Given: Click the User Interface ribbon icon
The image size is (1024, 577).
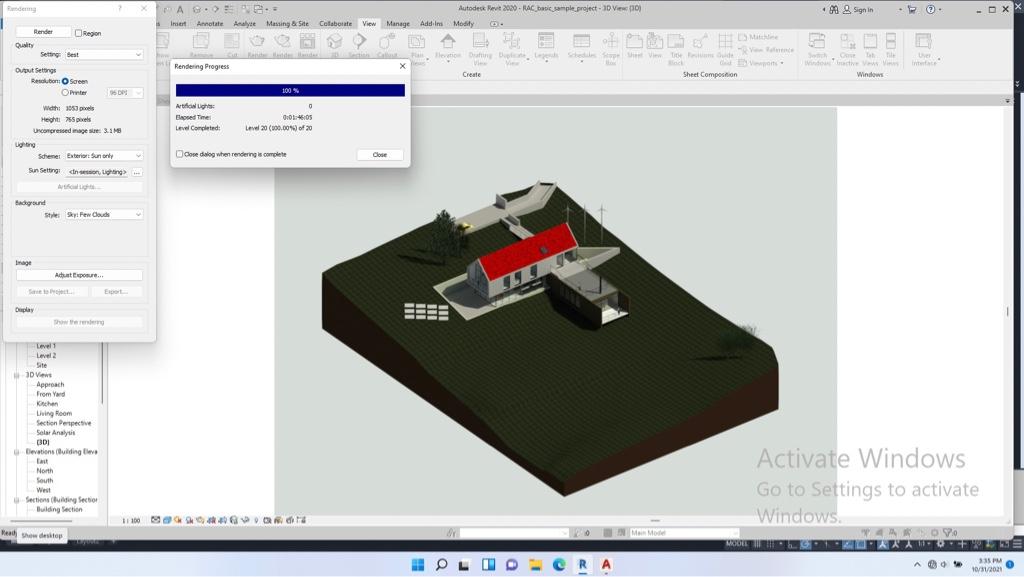Looking at the screenshot, I should [x=923, y=49].
